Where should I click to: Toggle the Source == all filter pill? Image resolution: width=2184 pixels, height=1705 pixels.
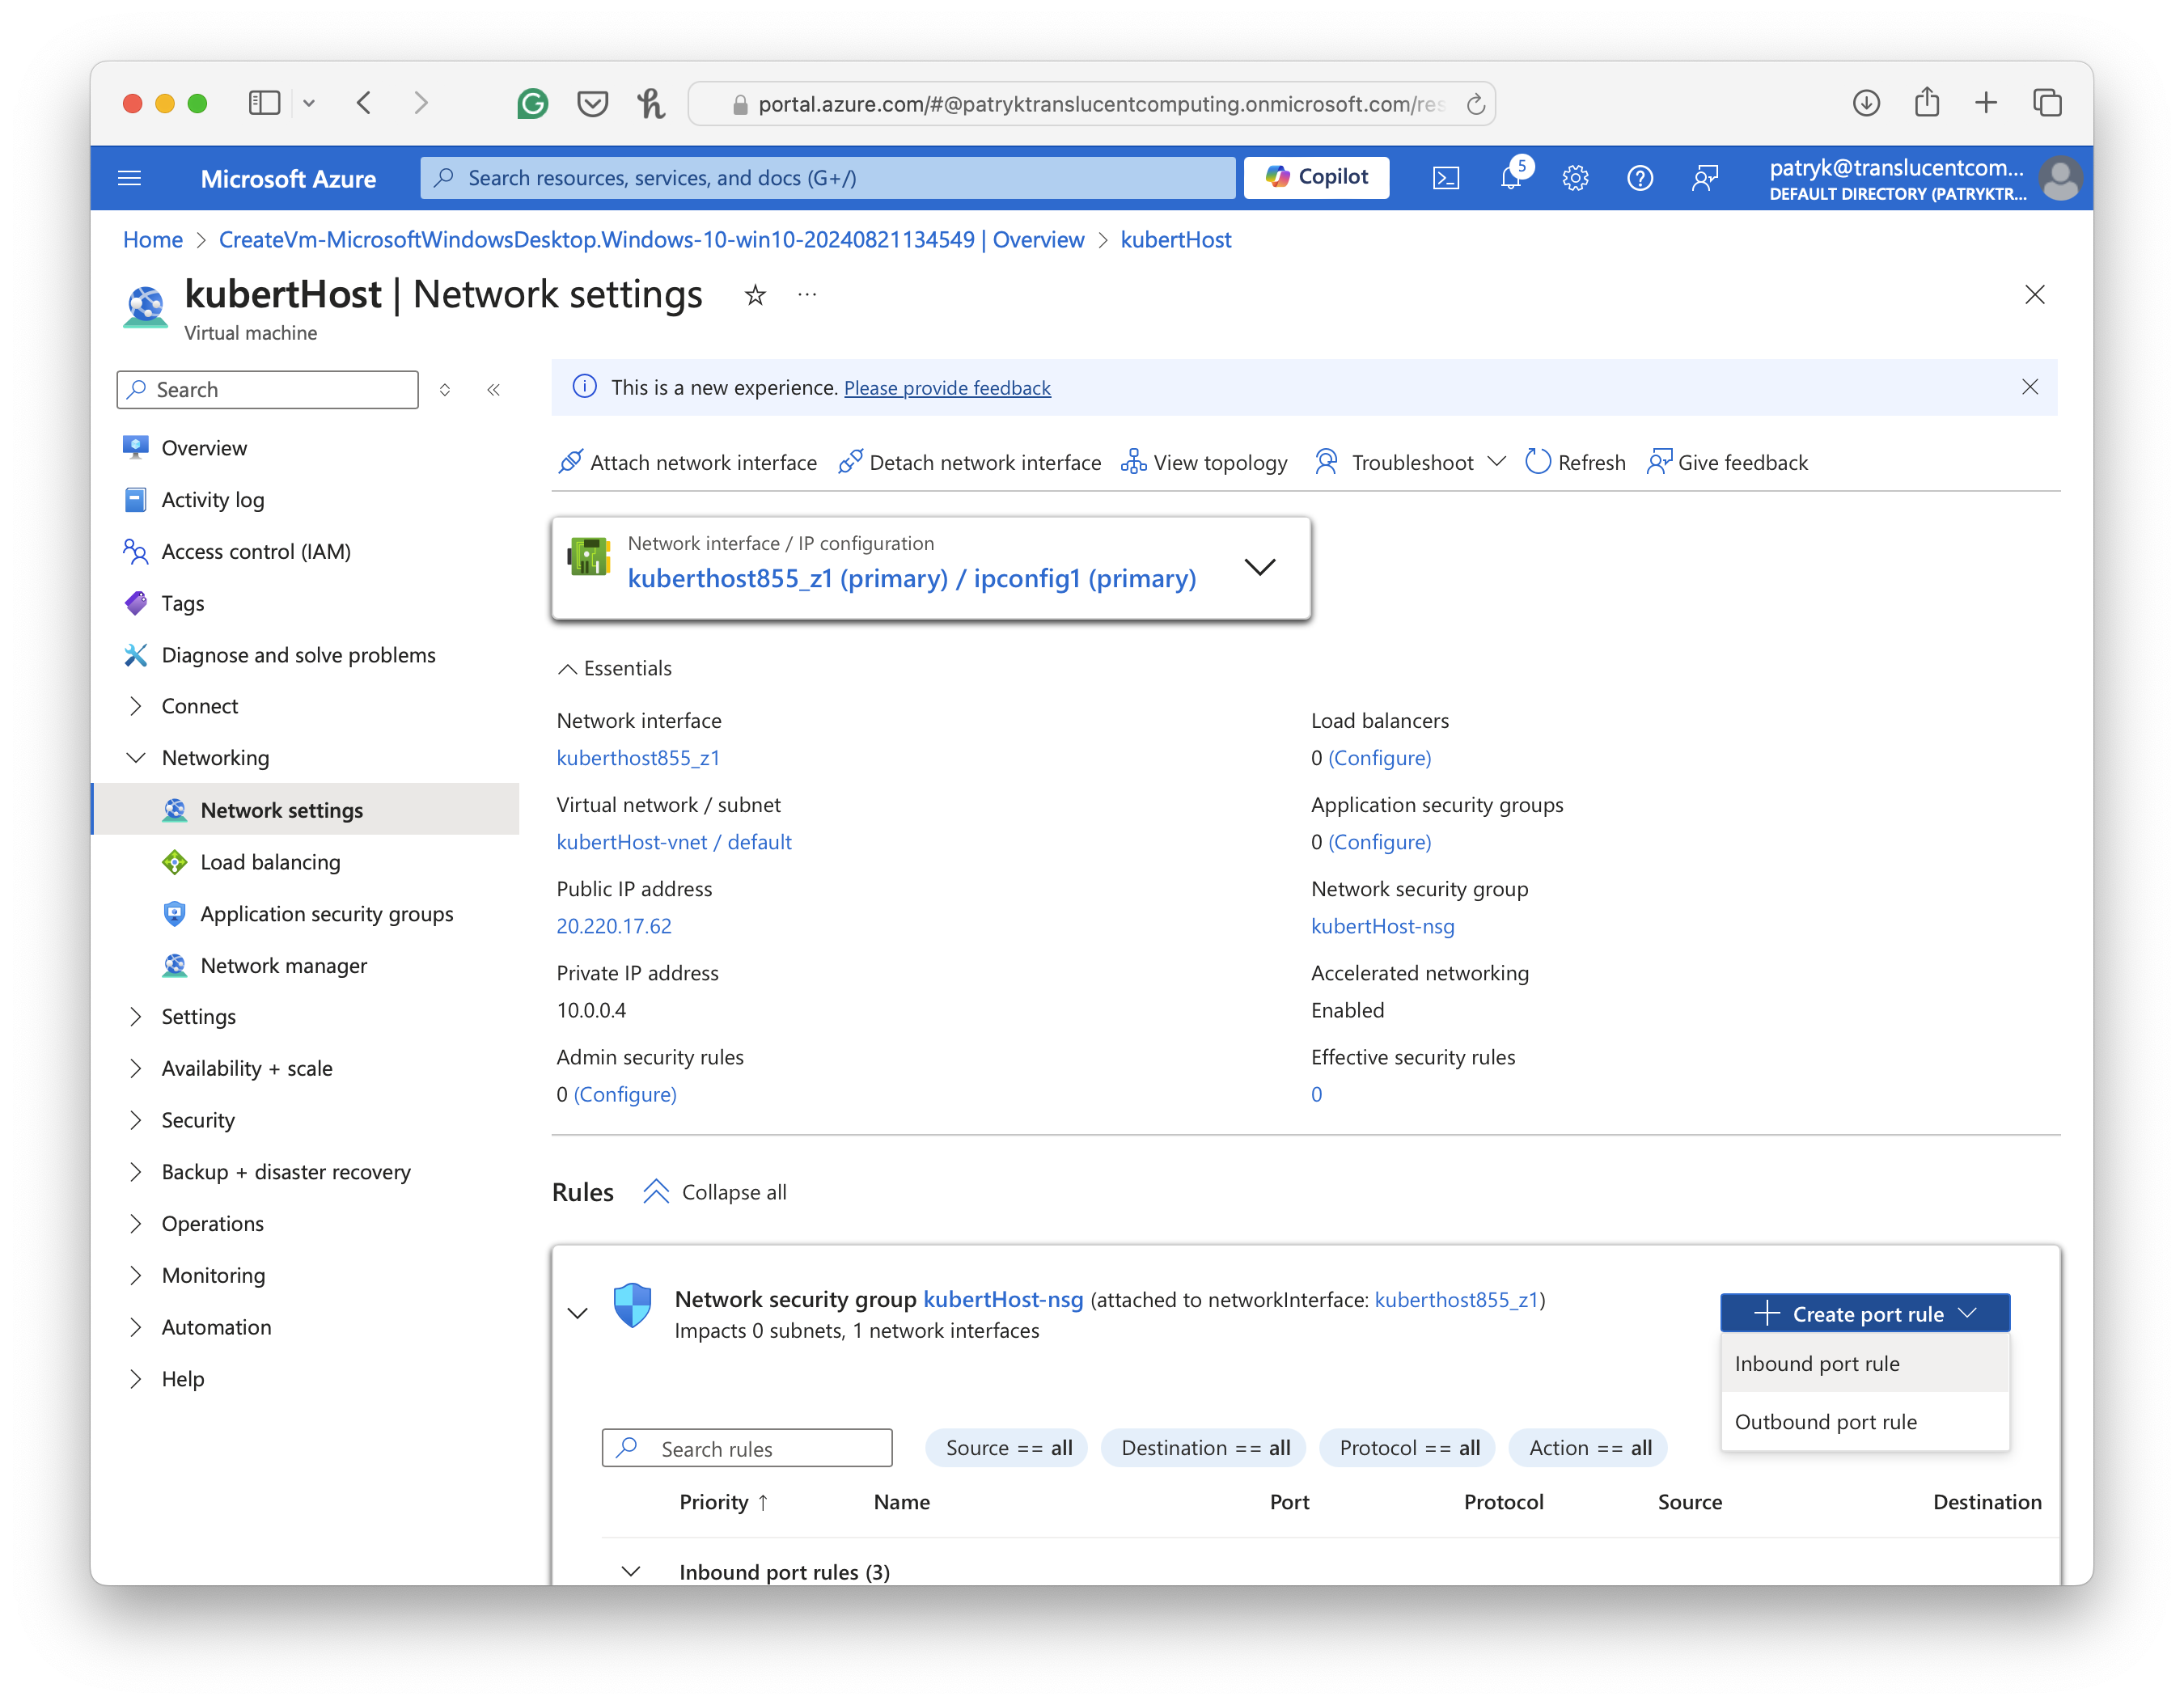tap(1008, 1448)
